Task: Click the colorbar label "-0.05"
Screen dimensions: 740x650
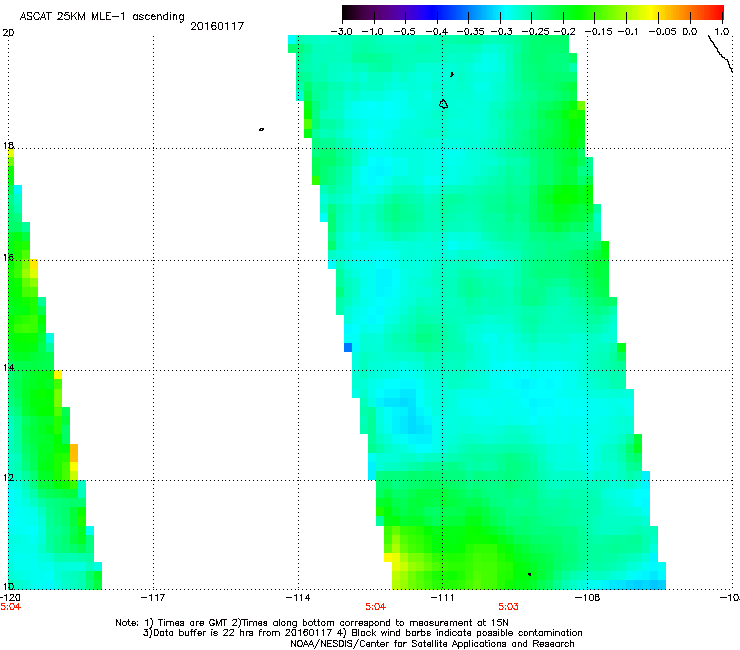Action: [x=662, y=32]
